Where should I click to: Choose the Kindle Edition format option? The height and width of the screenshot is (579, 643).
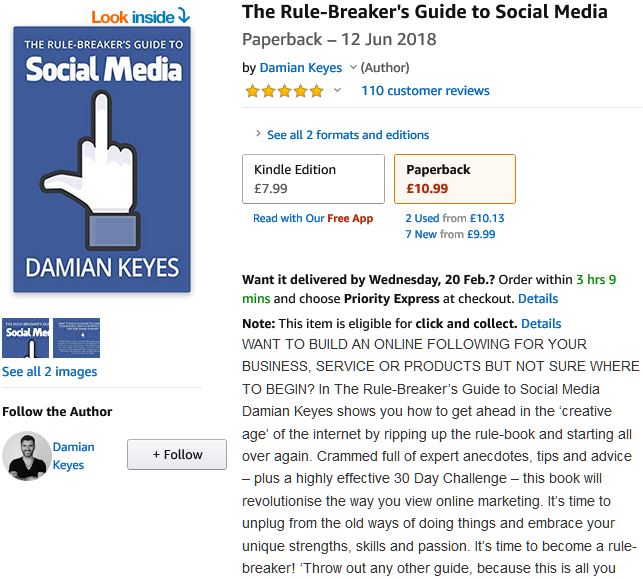point(313,178)
